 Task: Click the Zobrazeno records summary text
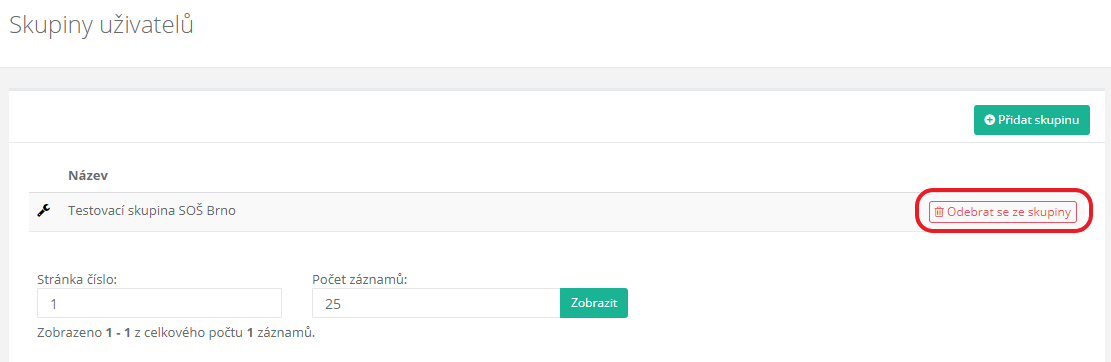pos(176,332)
